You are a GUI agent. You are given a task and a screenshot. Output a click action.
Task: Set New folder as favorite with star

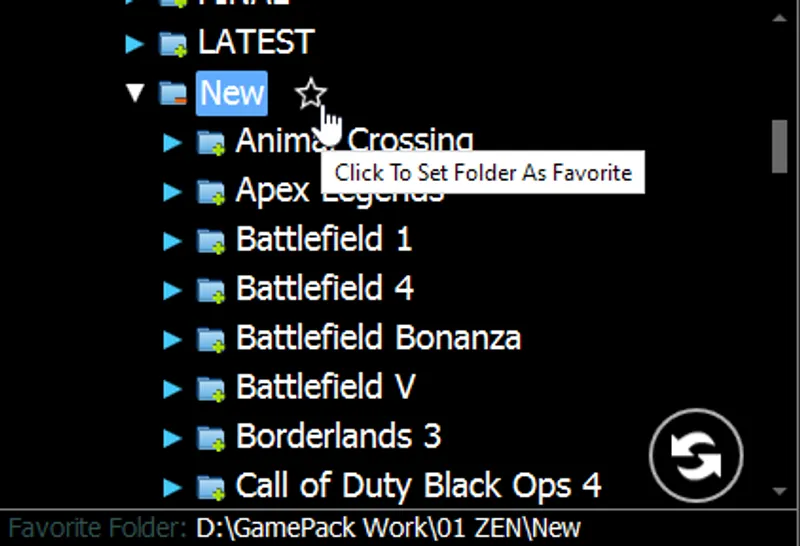pyautogui.click(x=311, y=93)
